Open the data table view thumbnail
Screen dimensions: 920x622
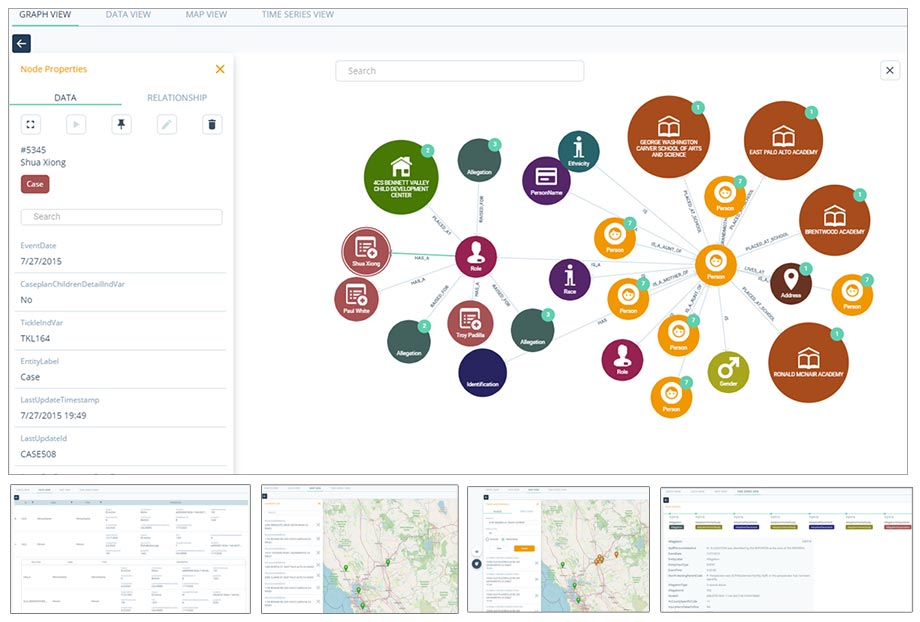(x=130, y=549)
